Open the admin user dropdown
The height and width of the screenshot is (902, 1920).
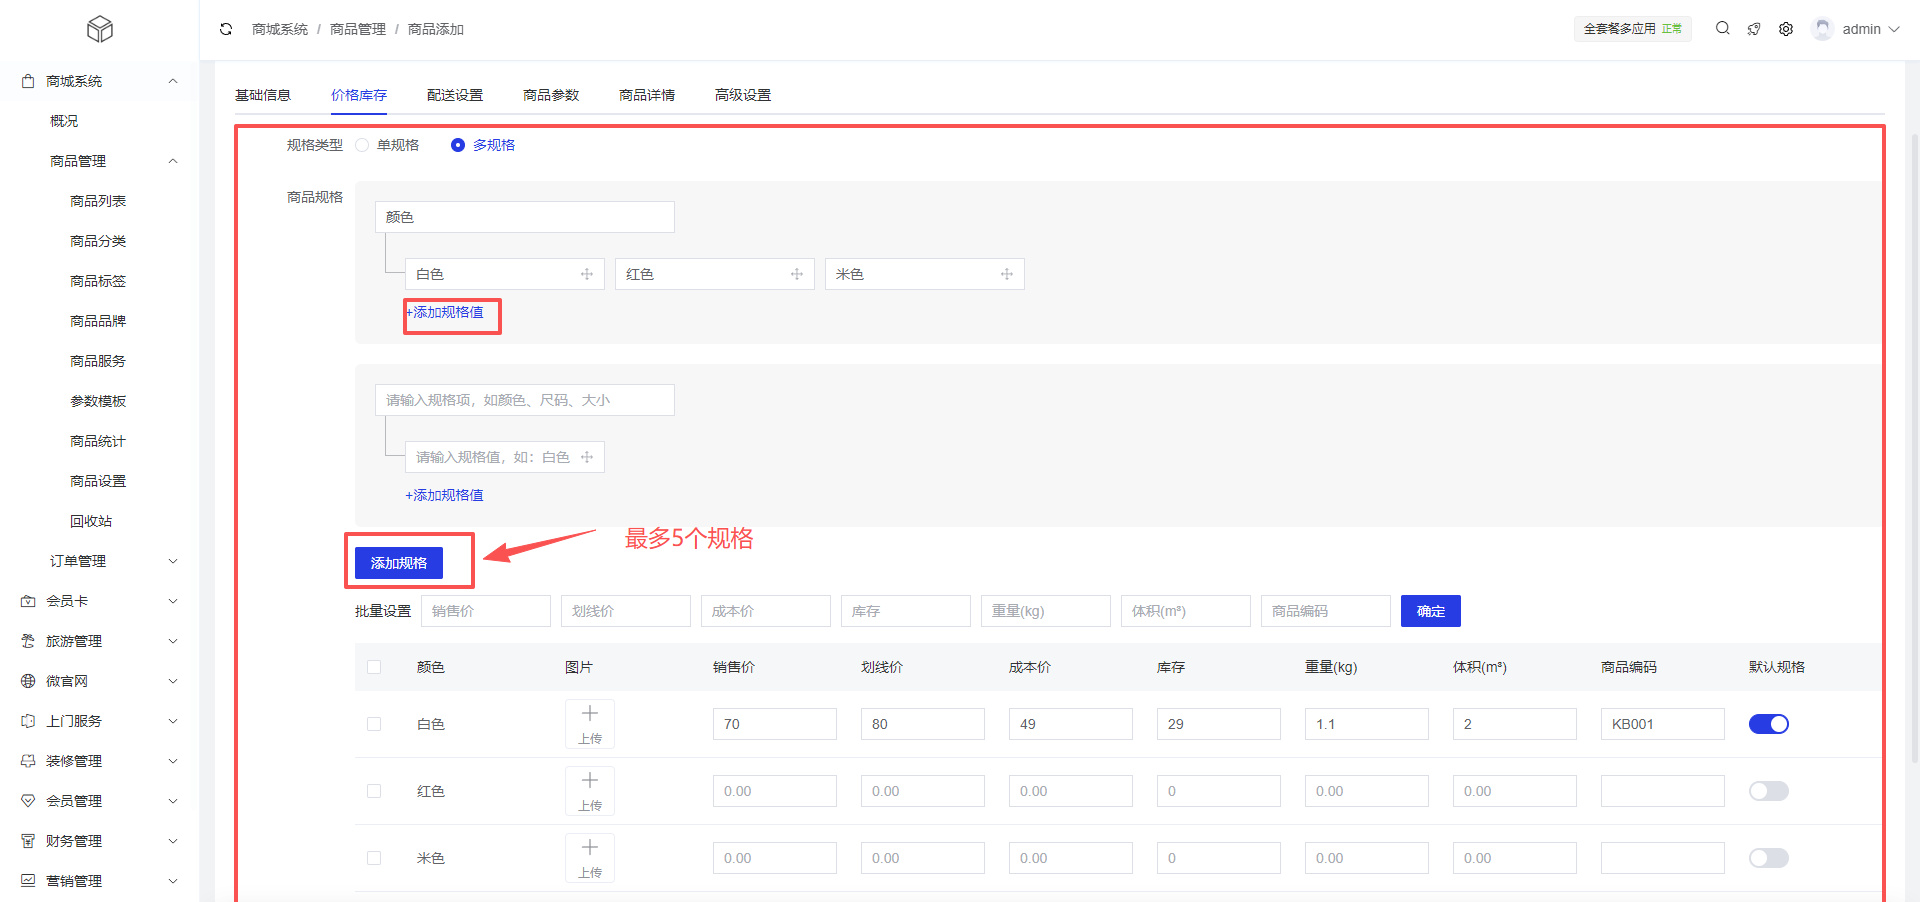(1859, 29)
